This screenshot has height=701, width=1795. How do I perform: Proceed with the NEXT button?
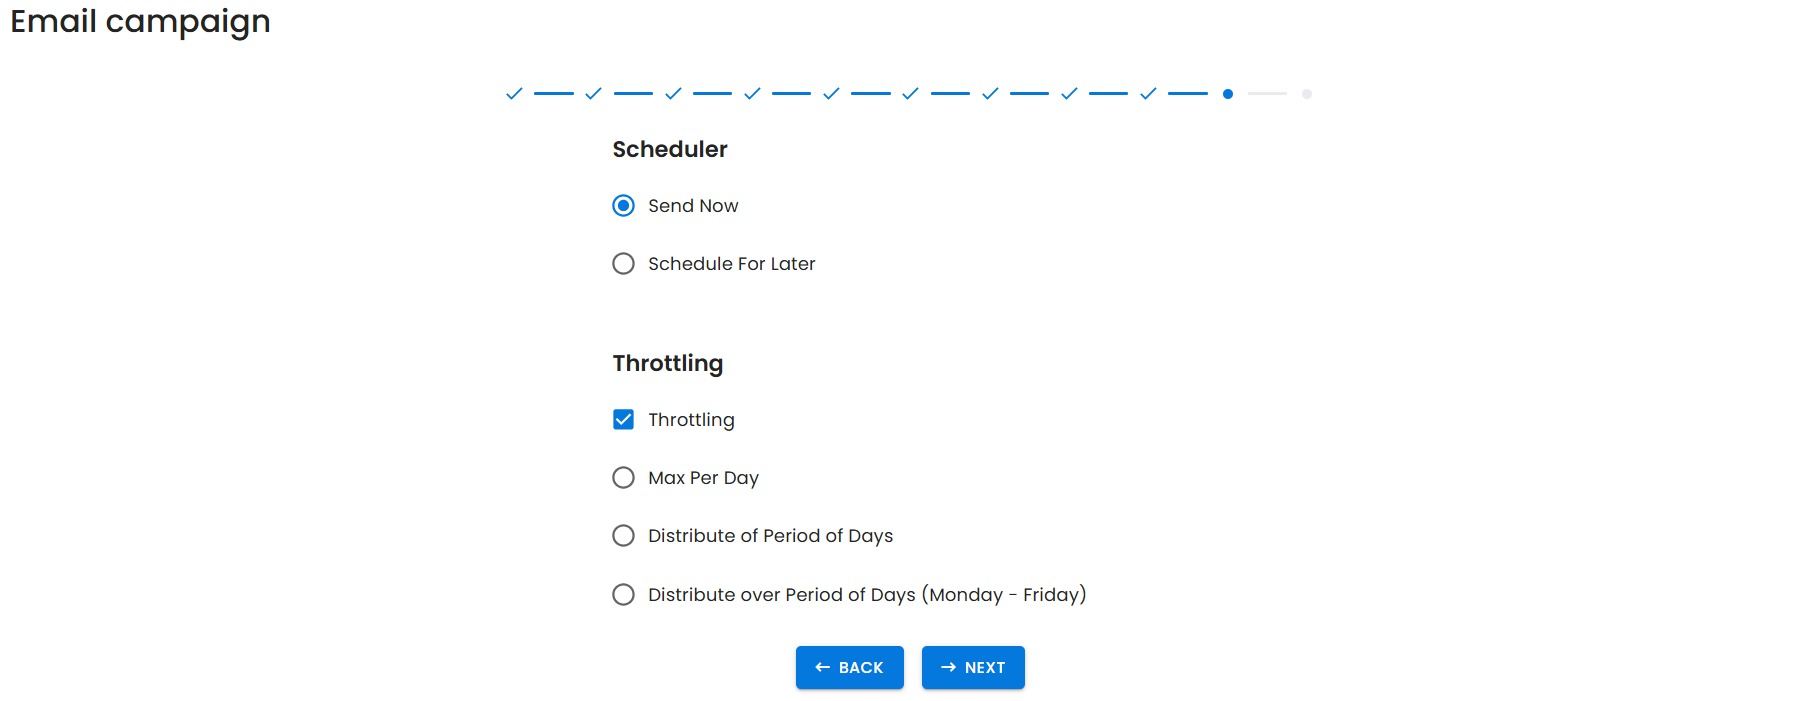[973, 668]
